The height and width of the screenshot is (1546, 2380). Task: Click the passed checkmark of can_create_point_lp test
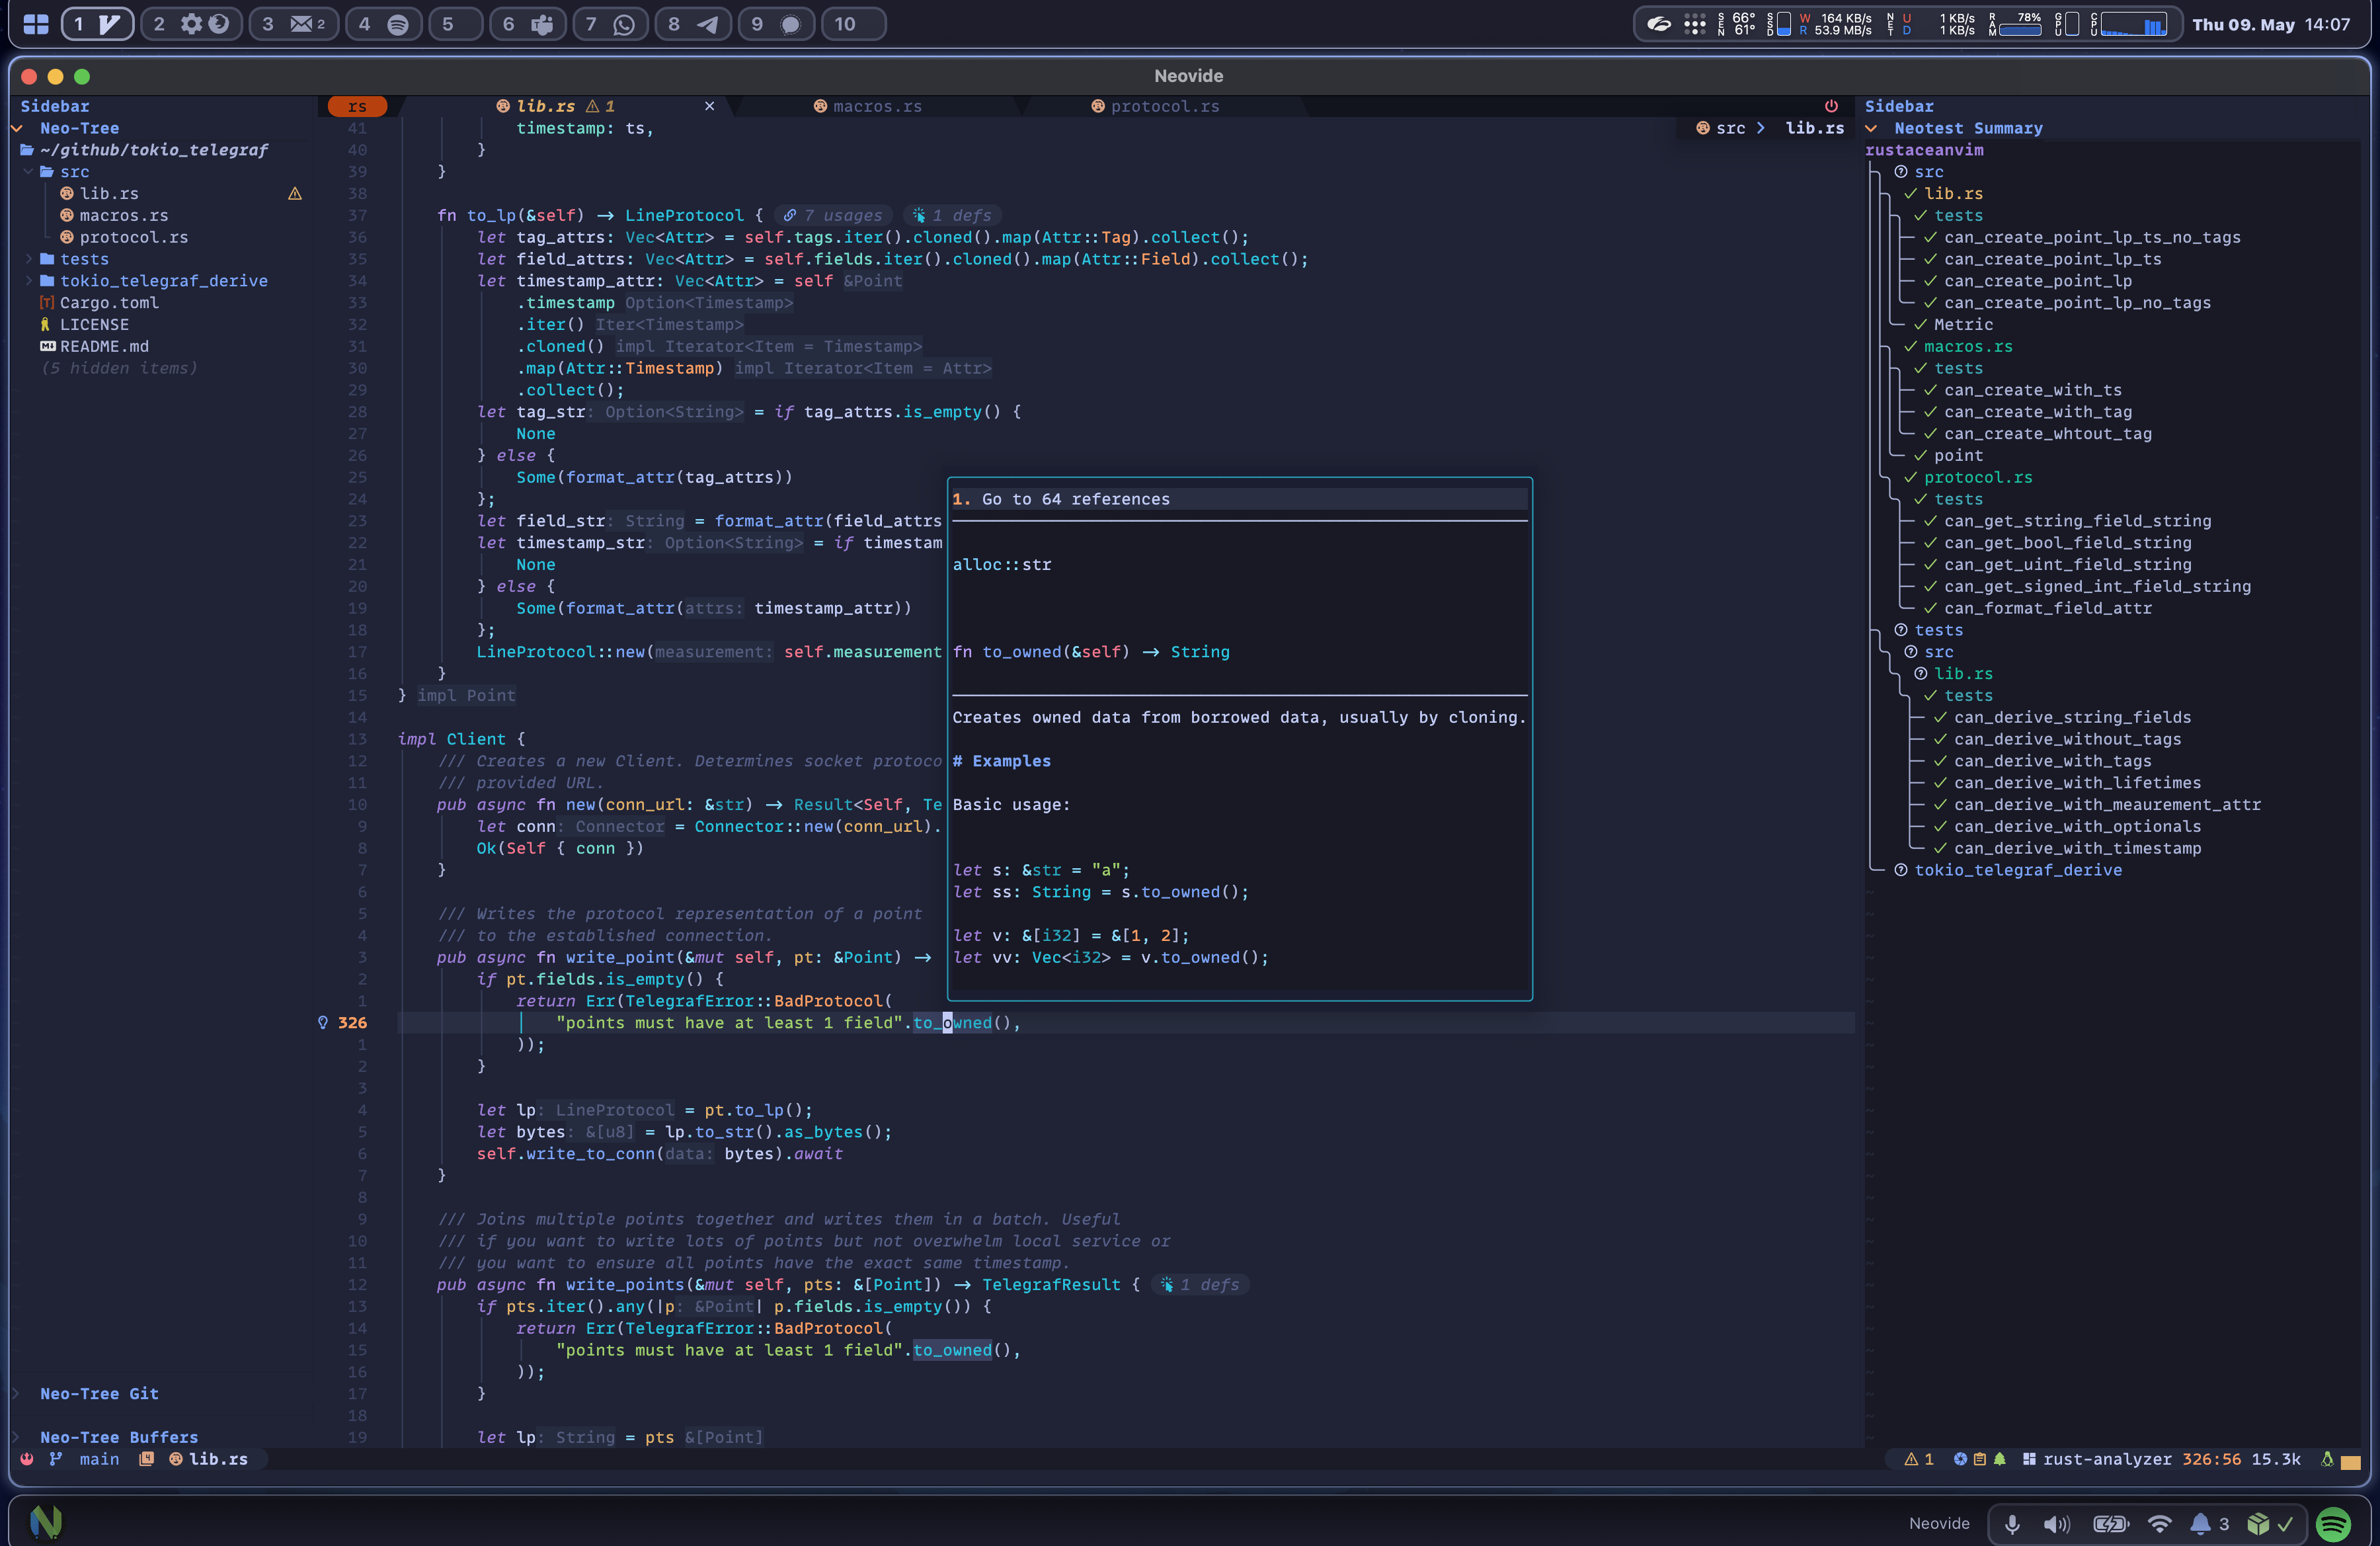pyautogui.click(x=1930, y=281)
